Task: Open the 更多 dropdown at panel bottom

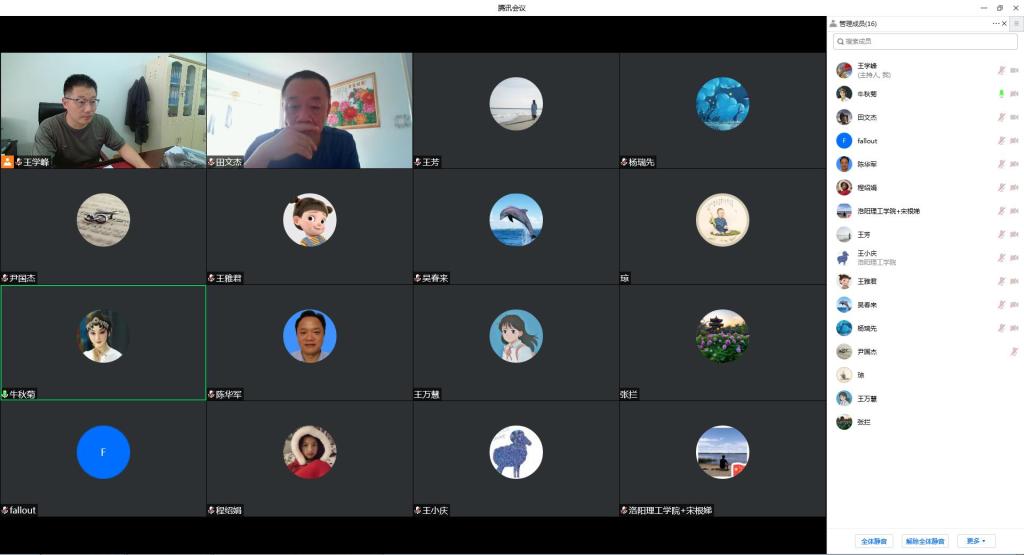Action: (975, 541)
